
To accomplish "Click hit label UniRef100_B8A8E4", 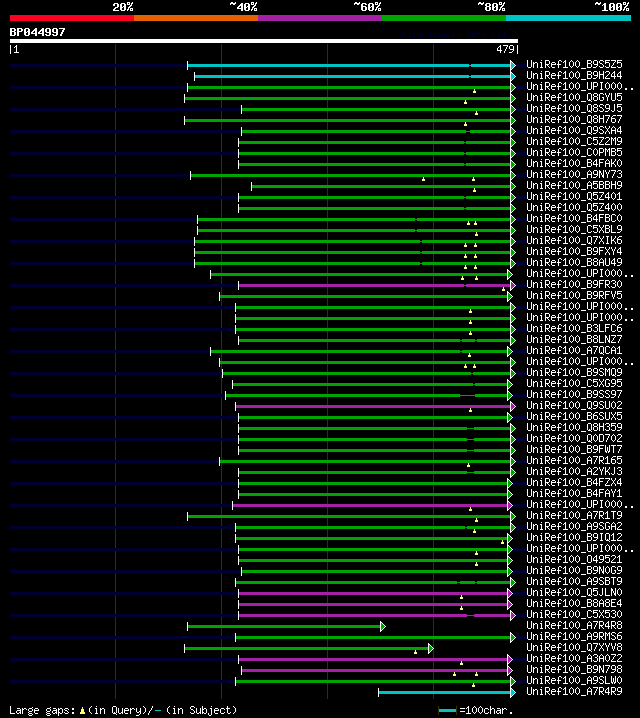I will click(x=574, y=603).
